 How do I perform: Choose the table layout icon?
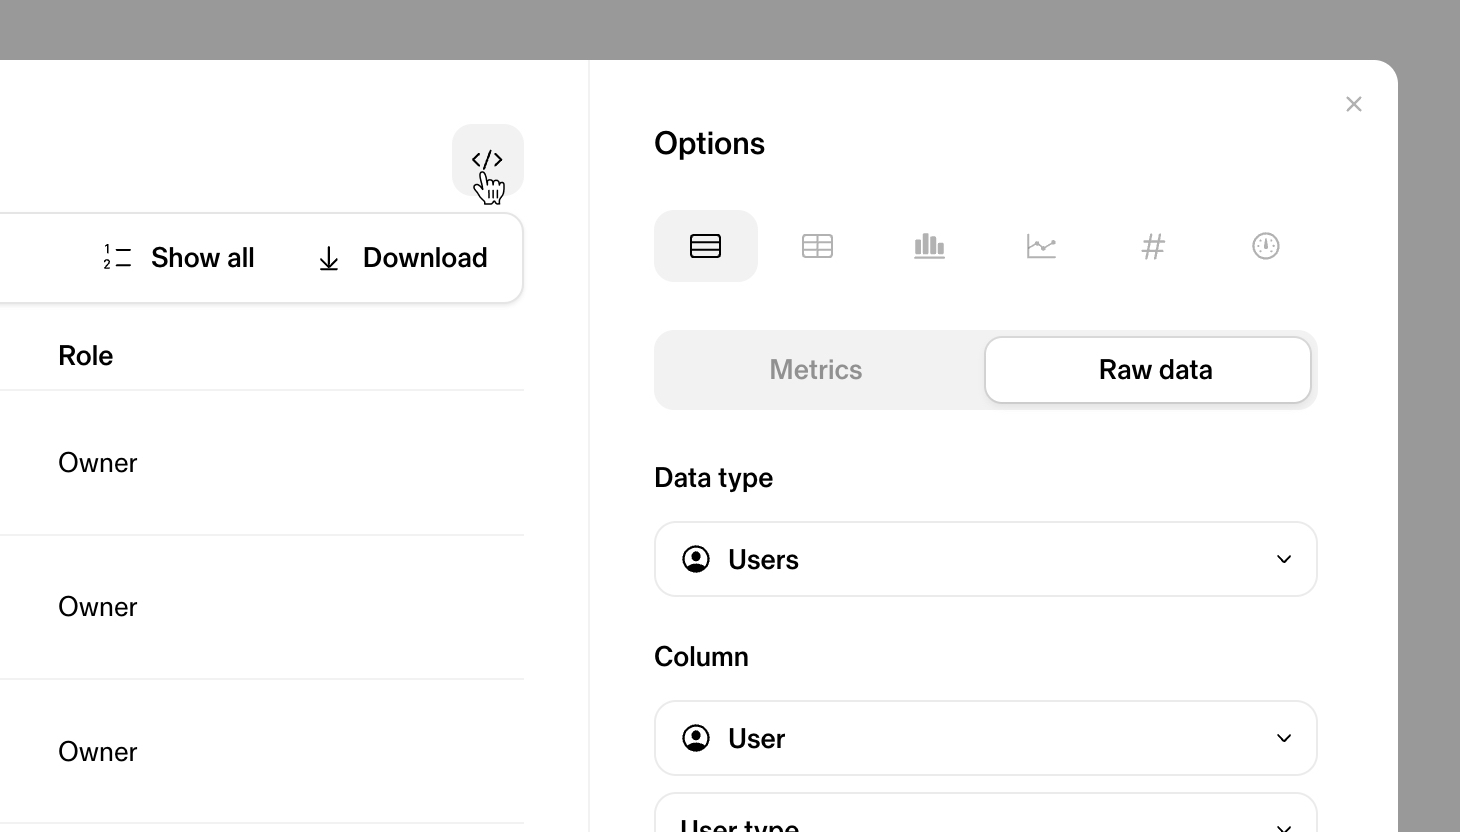click(818, 246)
